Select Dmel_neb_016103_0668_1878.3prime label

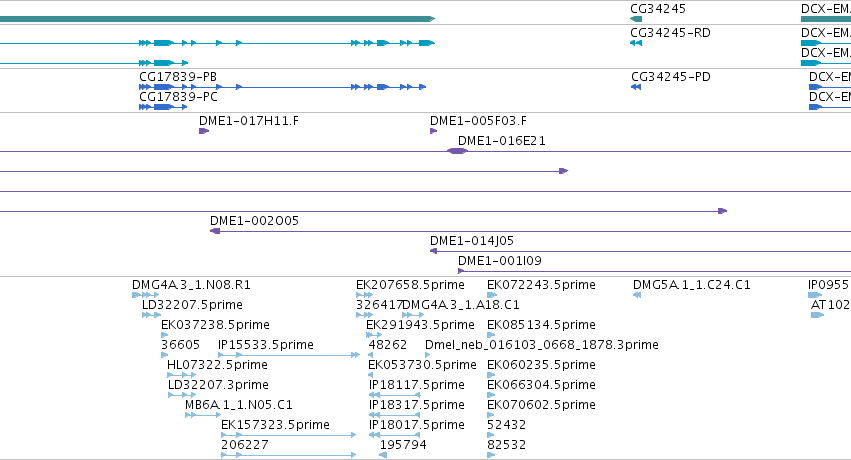pyautogui.click(x=542, y=345)
